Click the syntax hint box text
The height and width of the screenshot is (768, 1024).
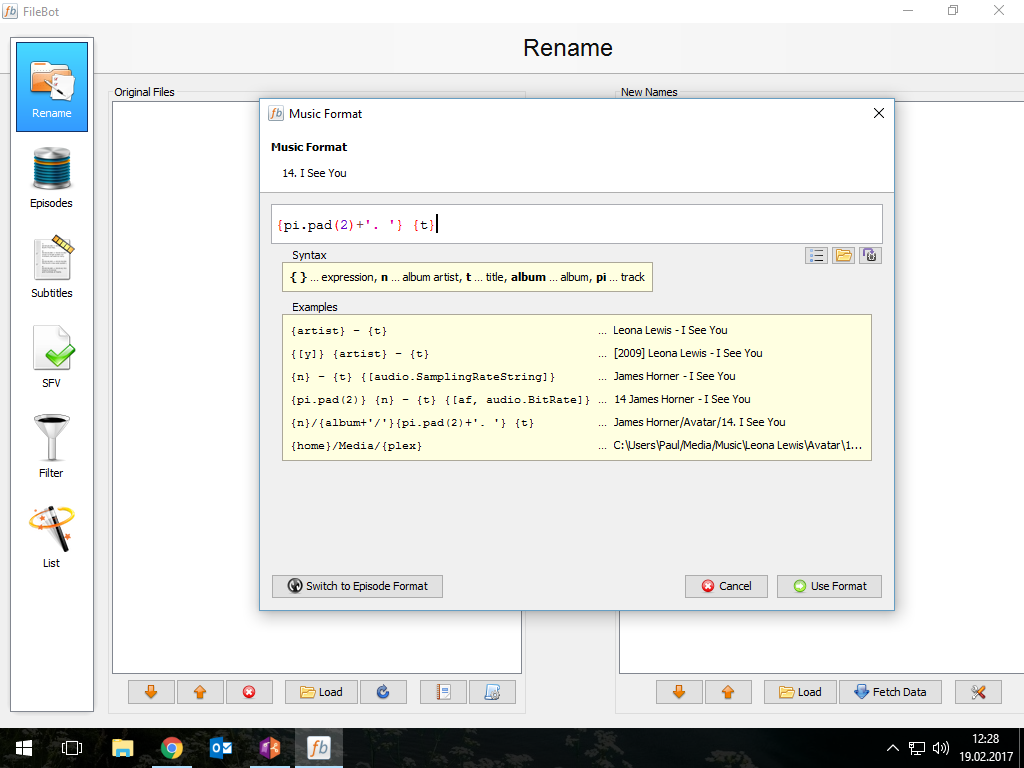tap(467, 277)
